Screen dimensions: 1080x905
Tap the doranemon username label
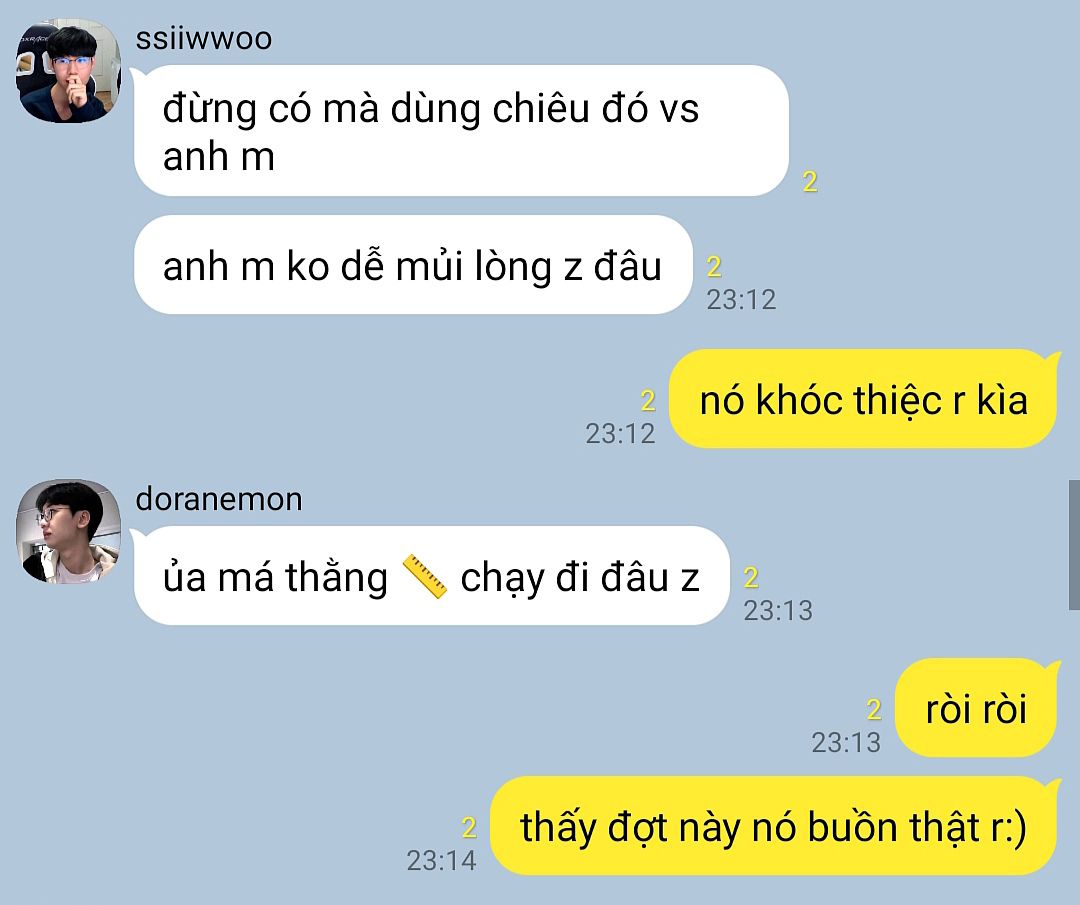coord(219,499)
